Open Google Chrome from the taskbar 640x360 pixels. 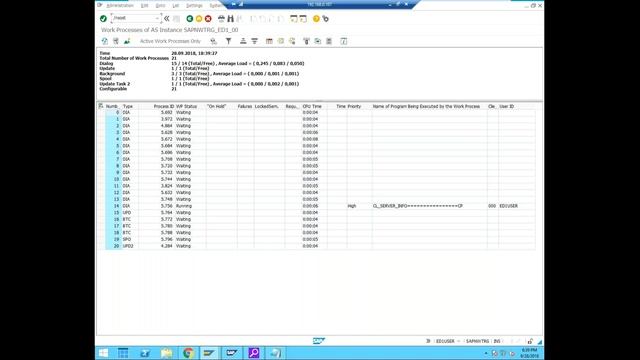(188, 353)
